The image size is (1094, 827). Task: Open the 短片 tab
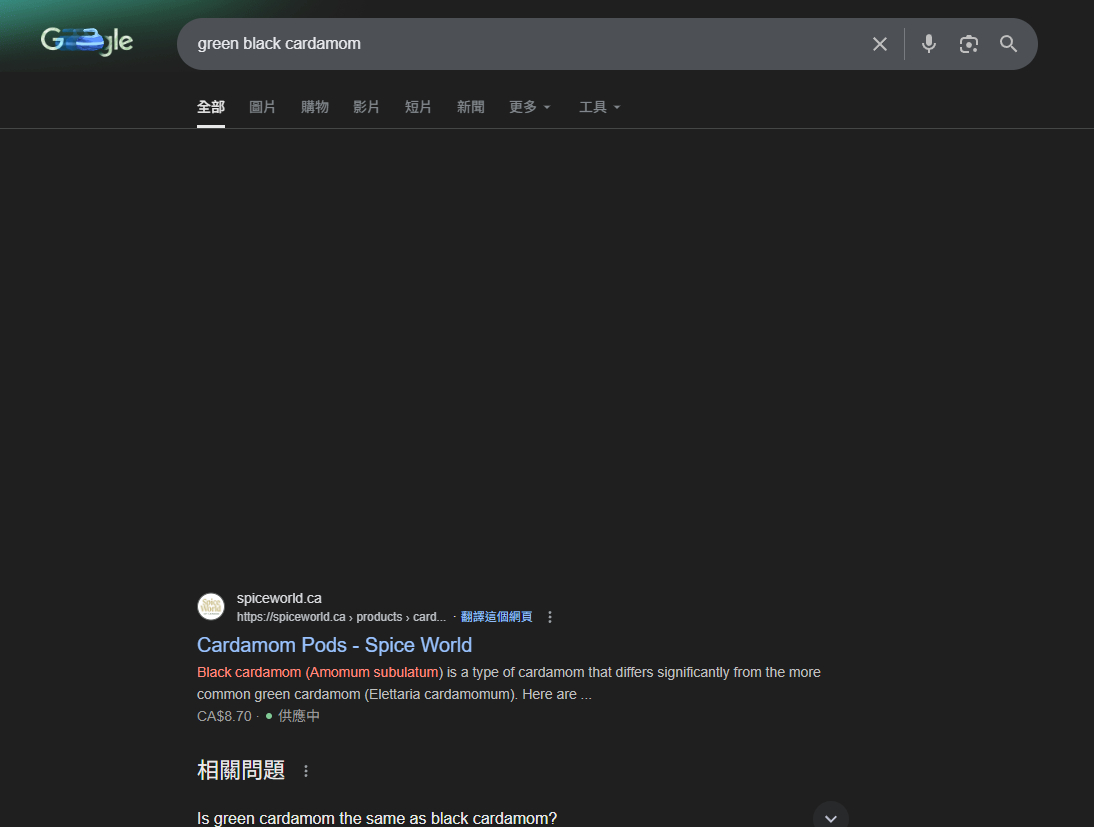point(418,107)
